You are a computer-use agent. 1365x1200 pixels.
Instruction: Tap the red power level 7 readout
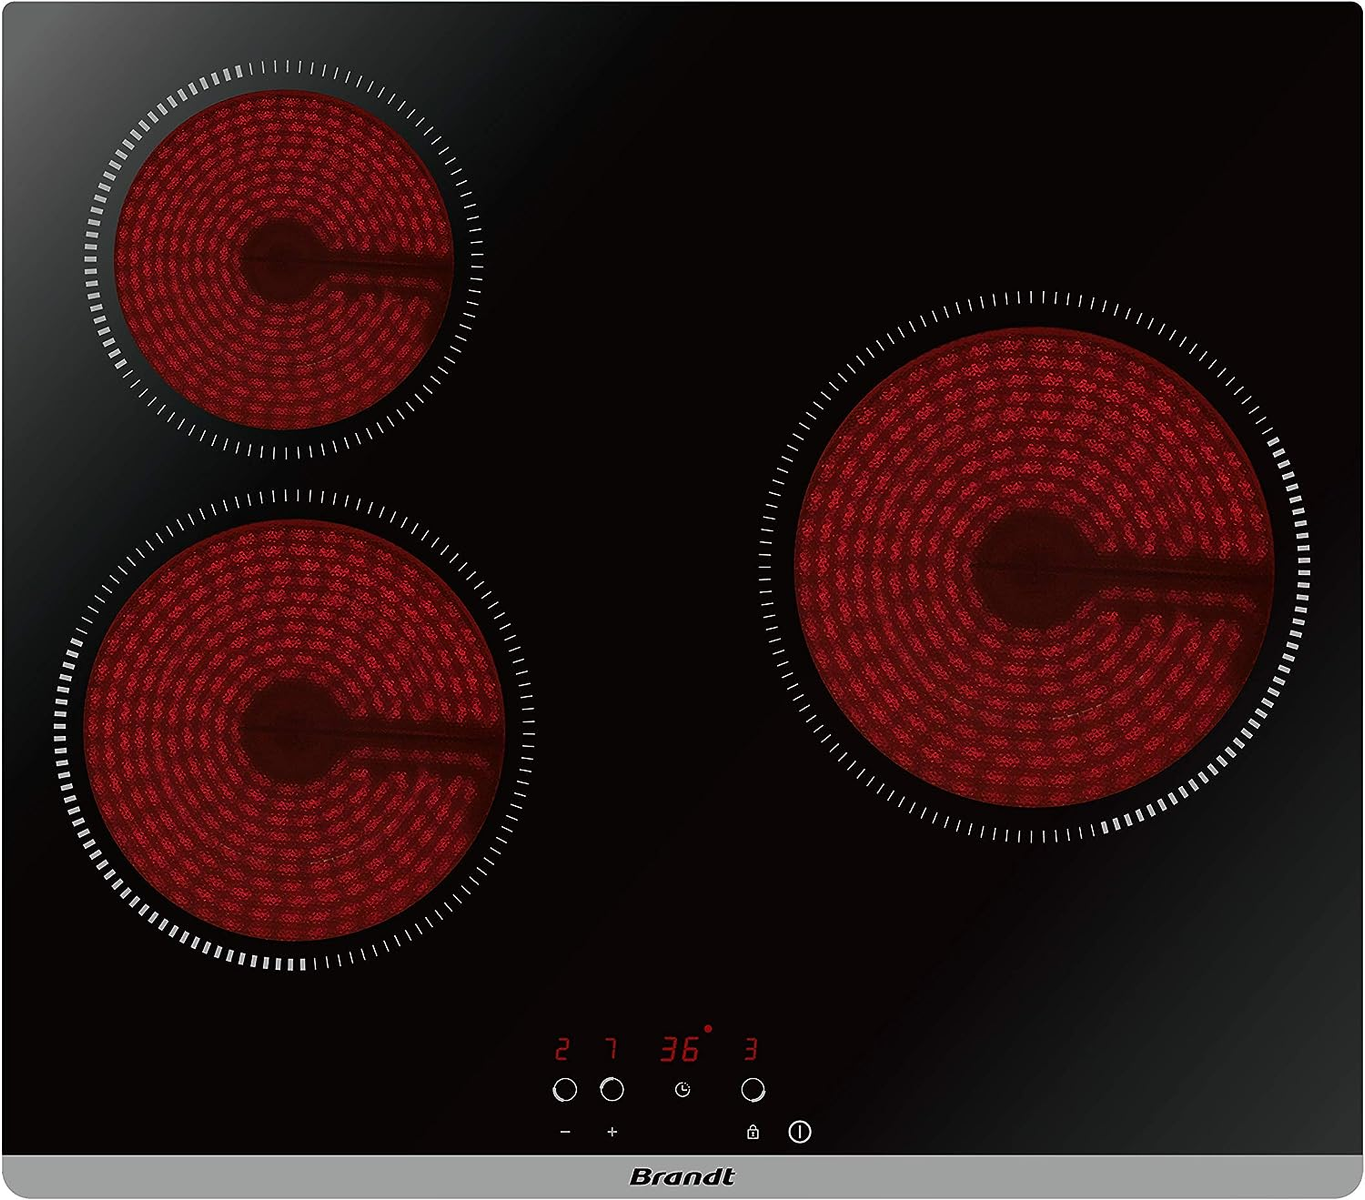611,1049
